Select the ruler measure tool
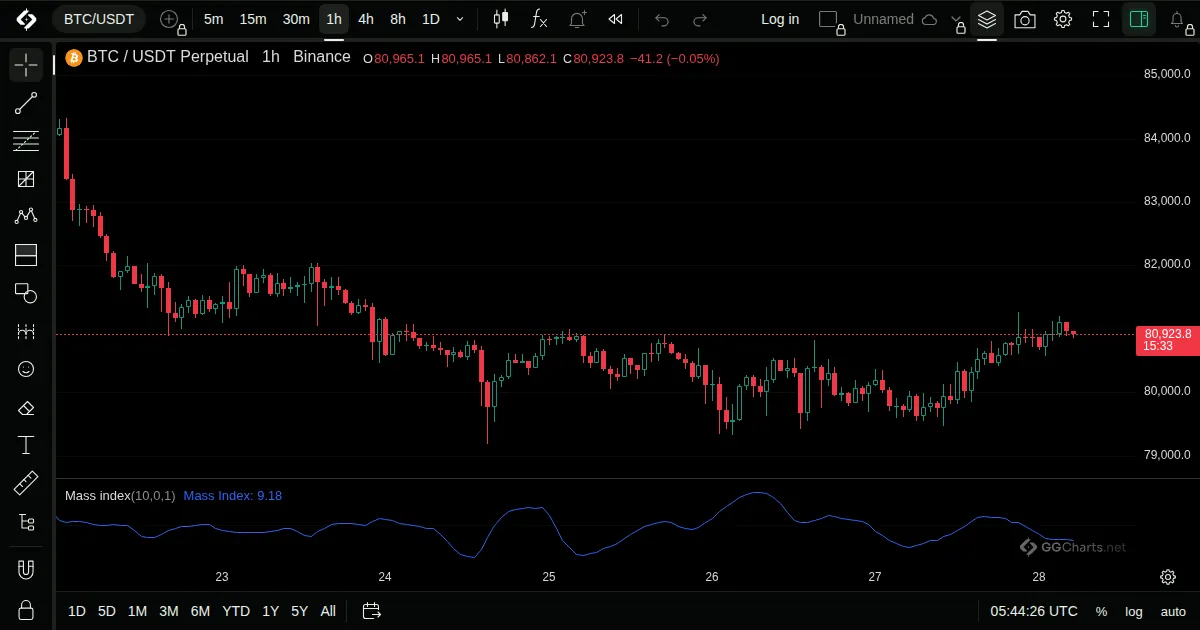 click(26, 483)
